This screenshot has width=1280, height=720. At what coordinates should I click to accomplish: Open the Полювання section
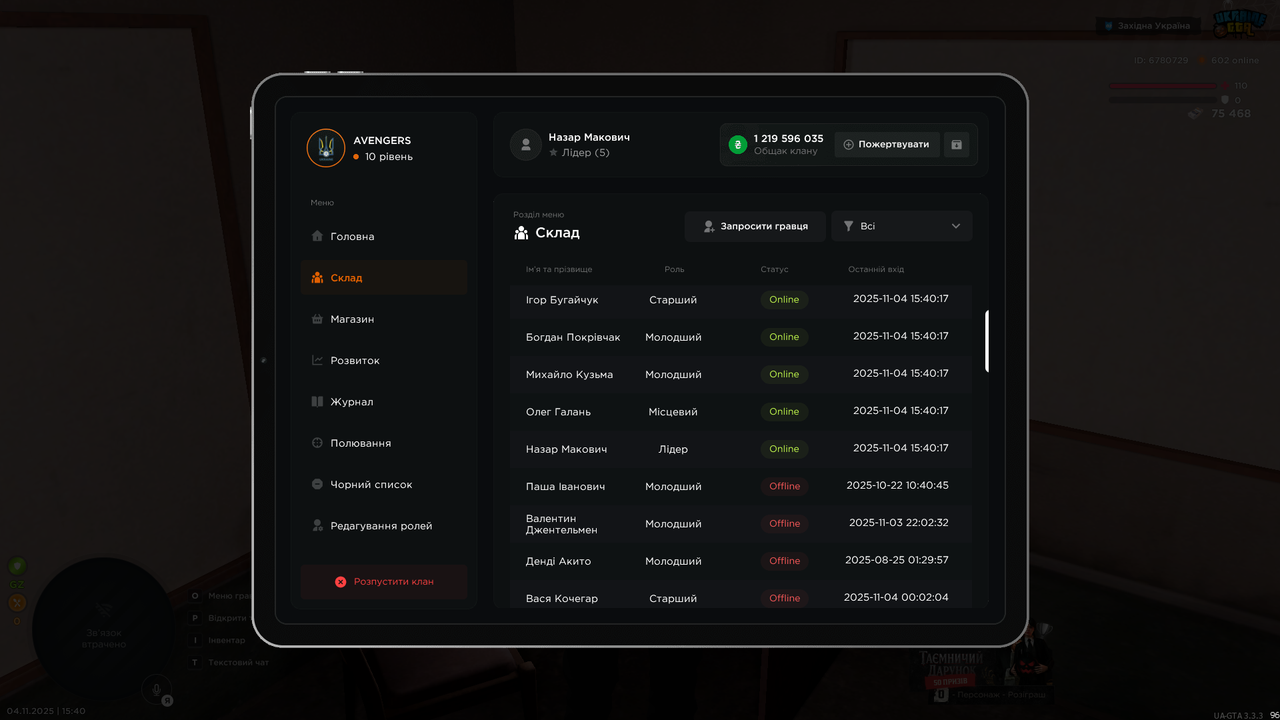pos(383,443)
